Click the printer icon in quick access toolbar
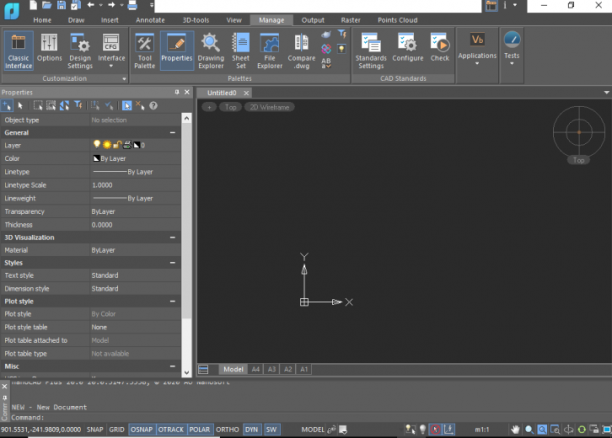The width and height of the screenshot is (612, 438). pyautogui.click(x=133, y=5)
